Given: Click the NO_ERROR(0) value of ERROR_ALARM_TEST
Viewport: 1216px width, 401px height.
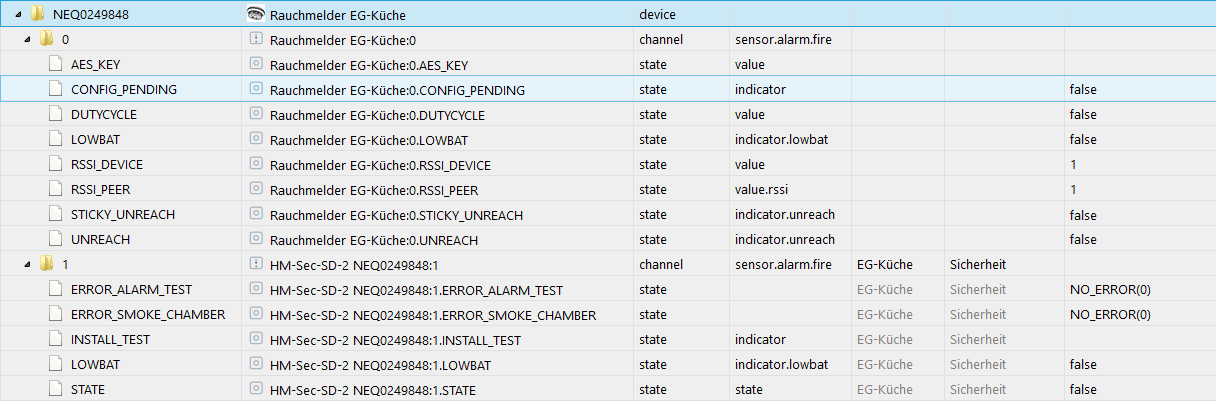Looking at the screenshot, I should coord(1110,290).
